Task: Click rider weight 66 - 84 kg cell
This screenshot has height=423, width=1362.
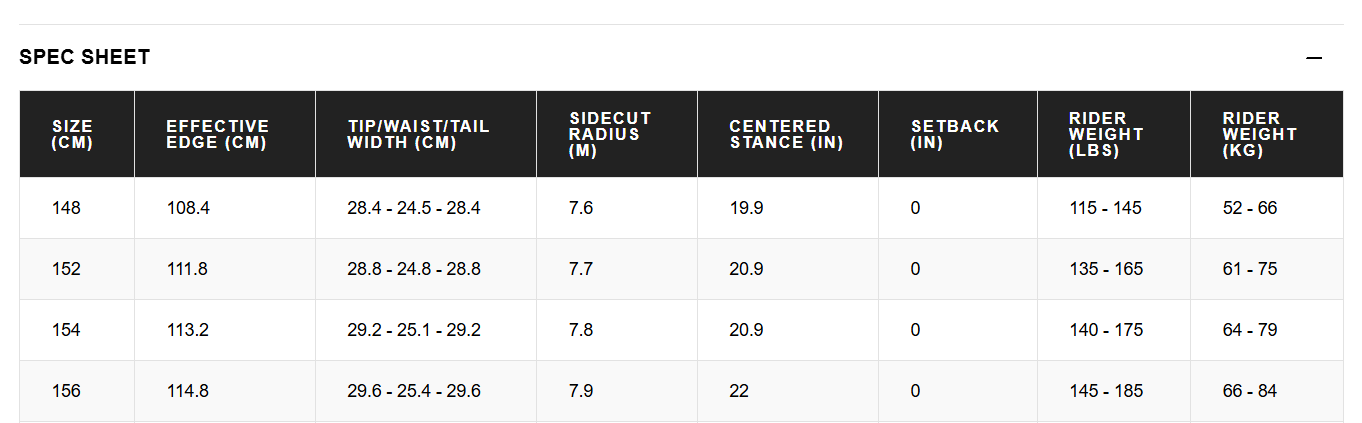Action: tap(1249, 391)
